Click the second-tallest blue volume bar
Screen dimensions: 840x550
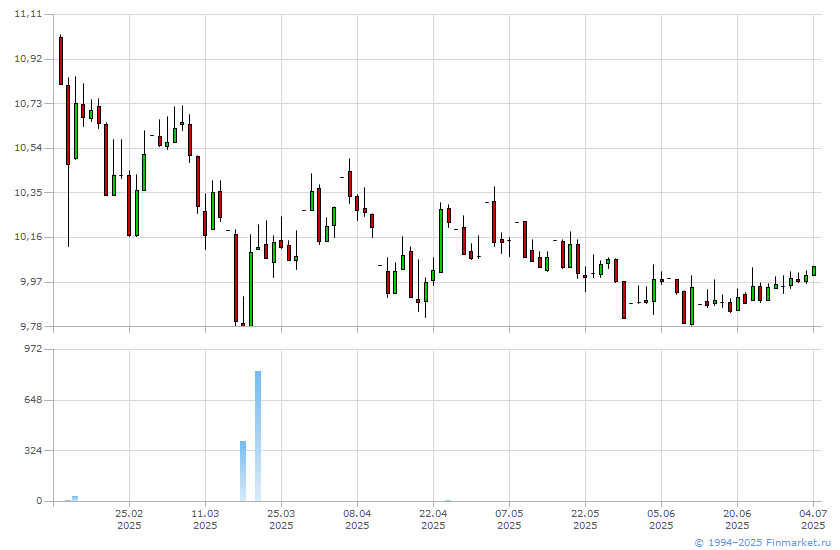(243, 471)
